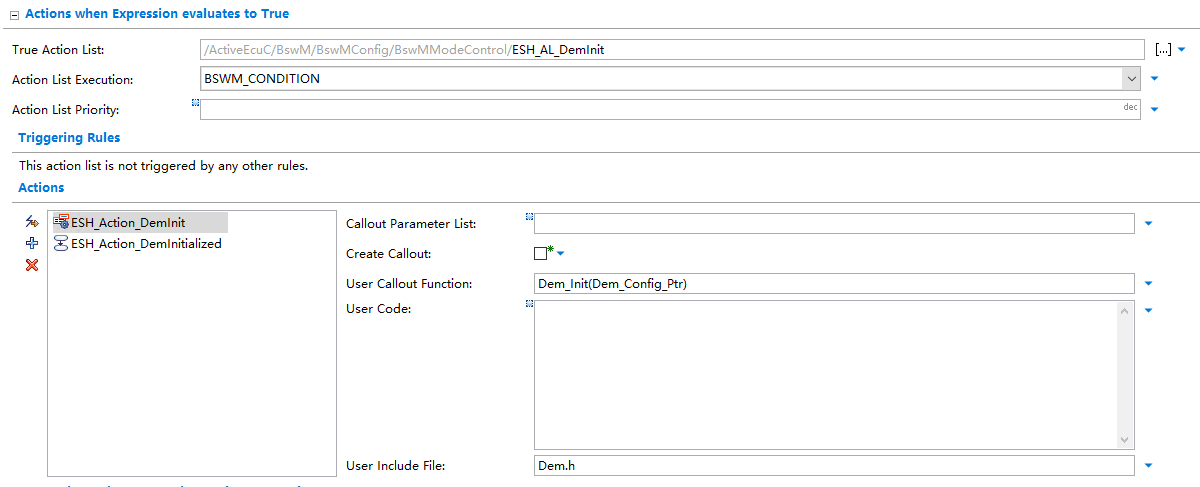Open arrow menu beside Action List Priority
This screenshot has height=487, width=1200.
click(x=1155, y=110)
